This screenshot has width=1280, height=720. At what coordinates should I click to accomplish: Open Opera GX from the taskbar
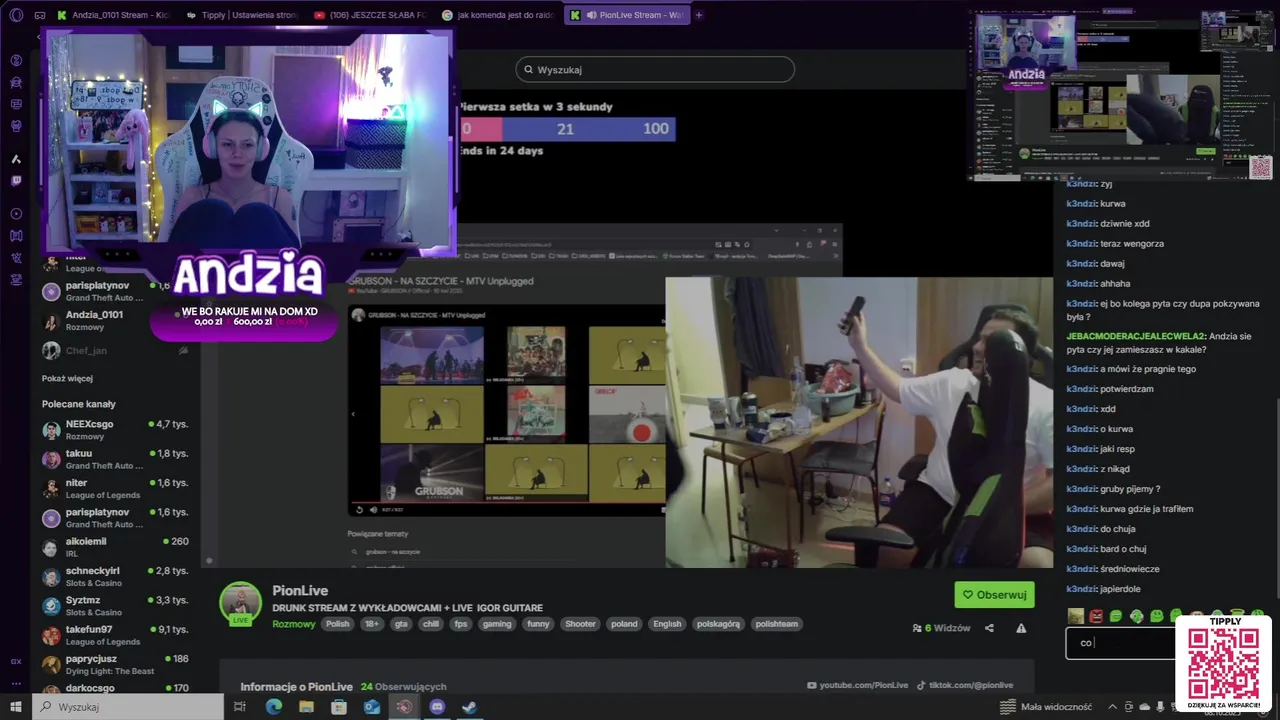(x=404, y=707)
